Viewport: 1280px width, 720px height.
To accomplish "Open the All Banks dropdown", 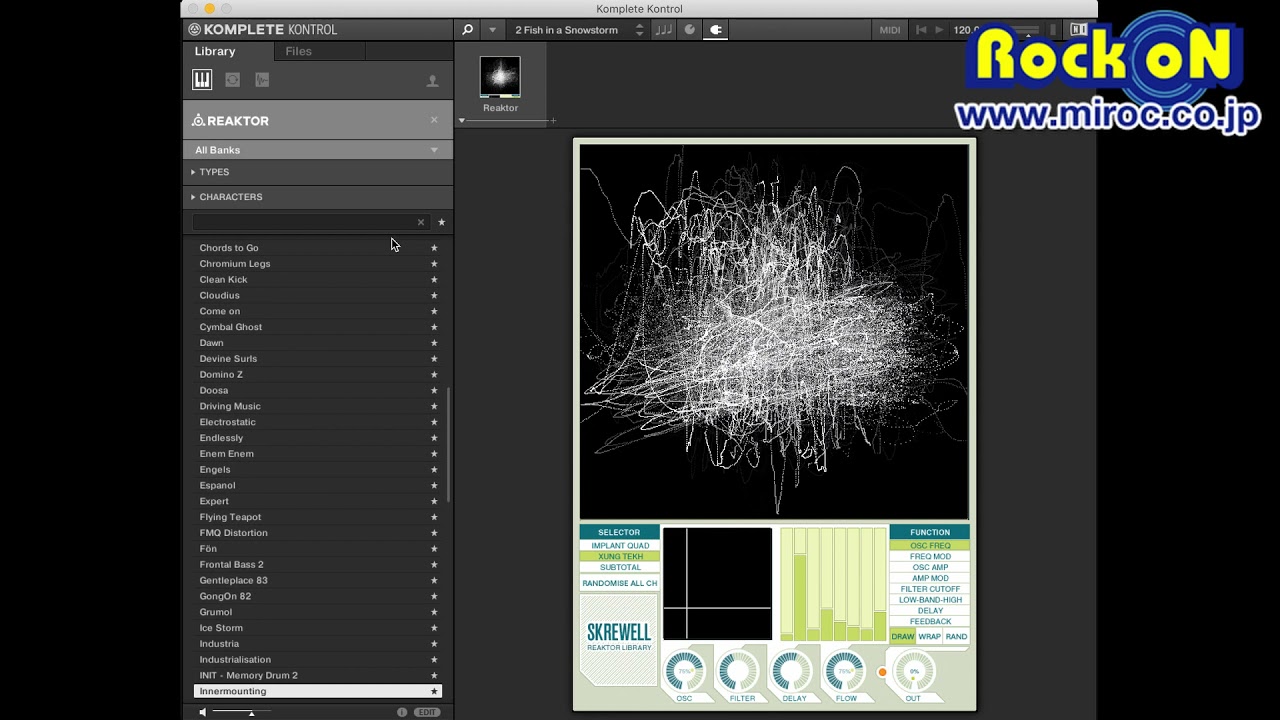I will [317, 150].
